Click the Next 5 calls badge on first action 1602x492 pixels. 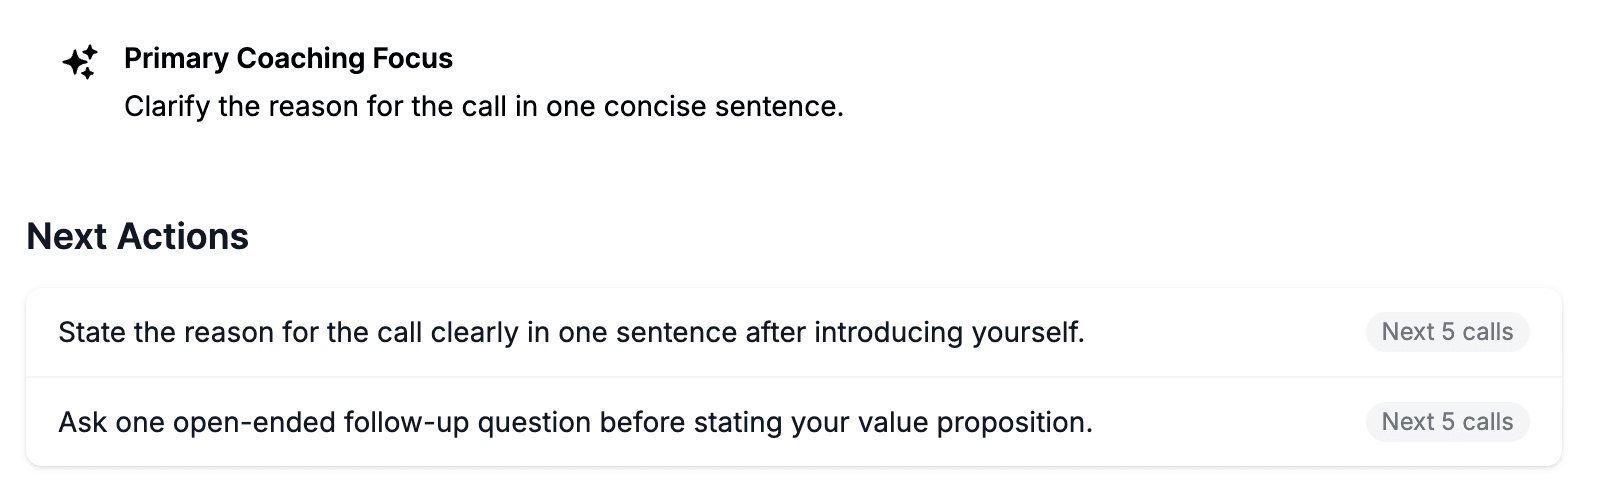click(x=1447, y=332)
